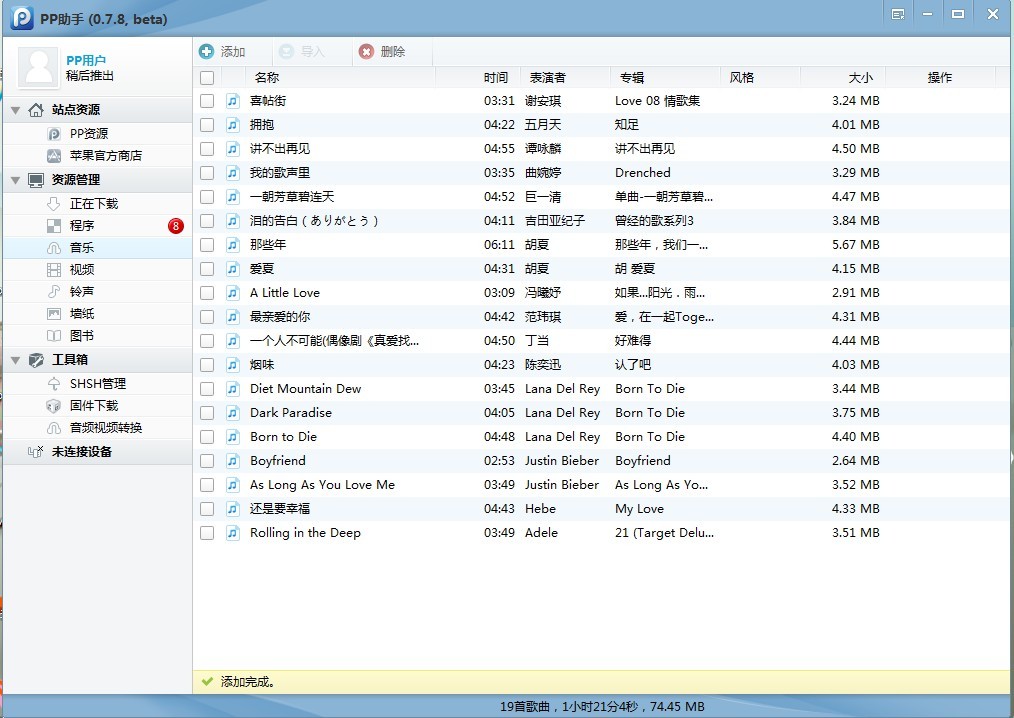Click the 添加 (Add) plus icon
Image resolution: width=1014 pixels, height=718 pixels.
[206, 52]
